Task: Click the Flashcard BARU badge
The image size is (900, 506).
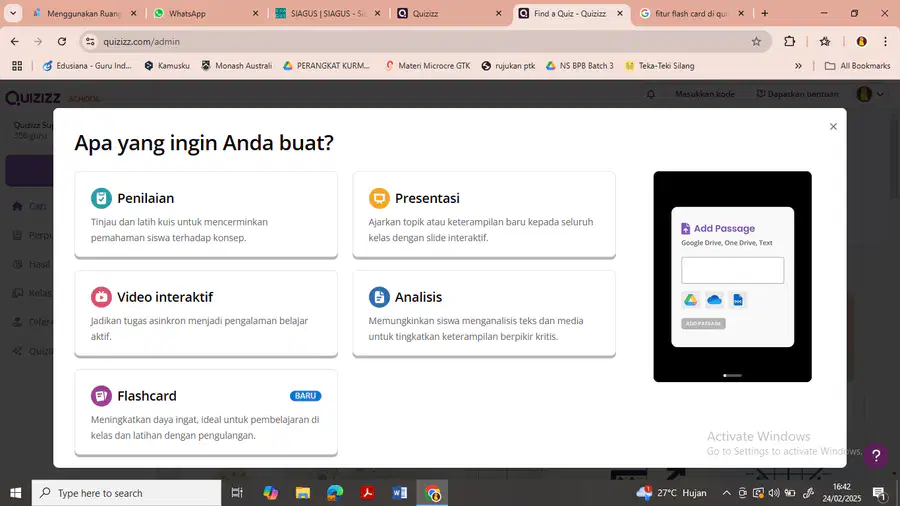Action: click(x=305, y=396)
